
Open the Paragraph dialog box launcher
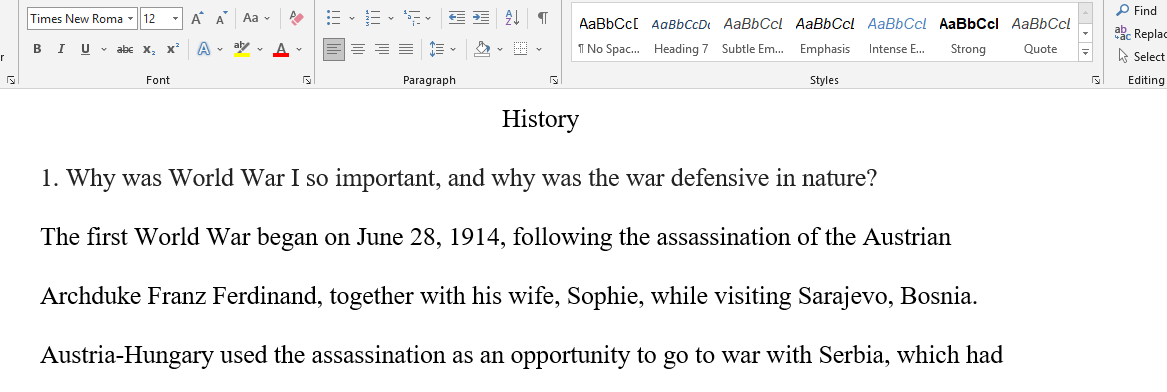pos(553,80)
